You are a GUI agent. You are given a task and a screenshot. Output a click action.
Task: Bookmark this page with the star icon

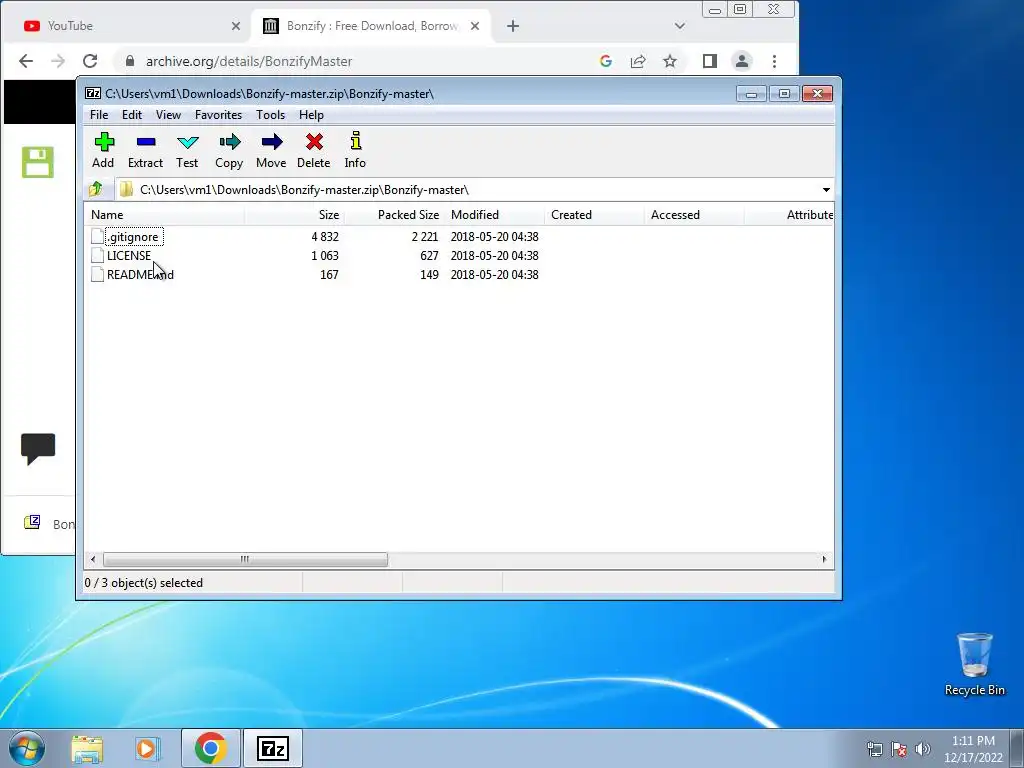pyautogui.click(x=670, y=61)
